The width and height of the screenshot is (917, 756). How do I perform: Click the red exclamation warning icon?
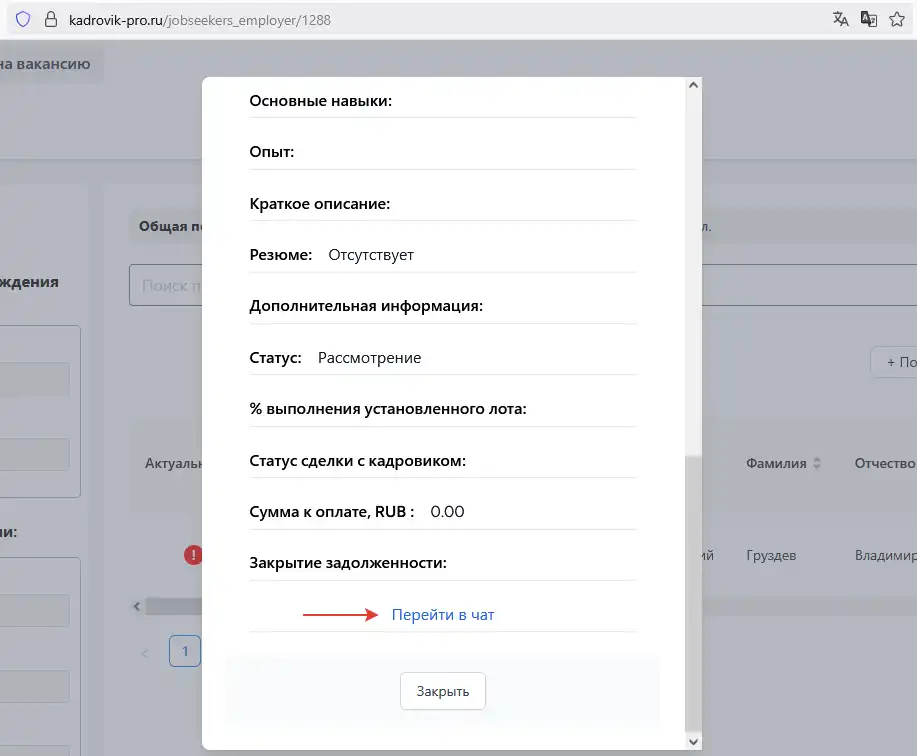click(193, 554)
